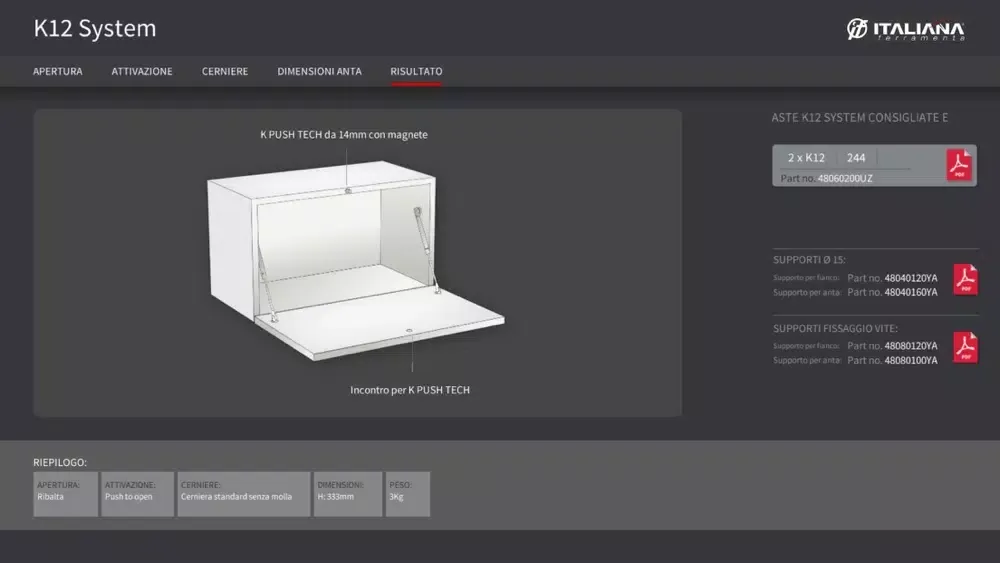This screenshot has height=563, width=1000.
Task: Click part number 48080120YA
Action: click(x=911, y=346)
